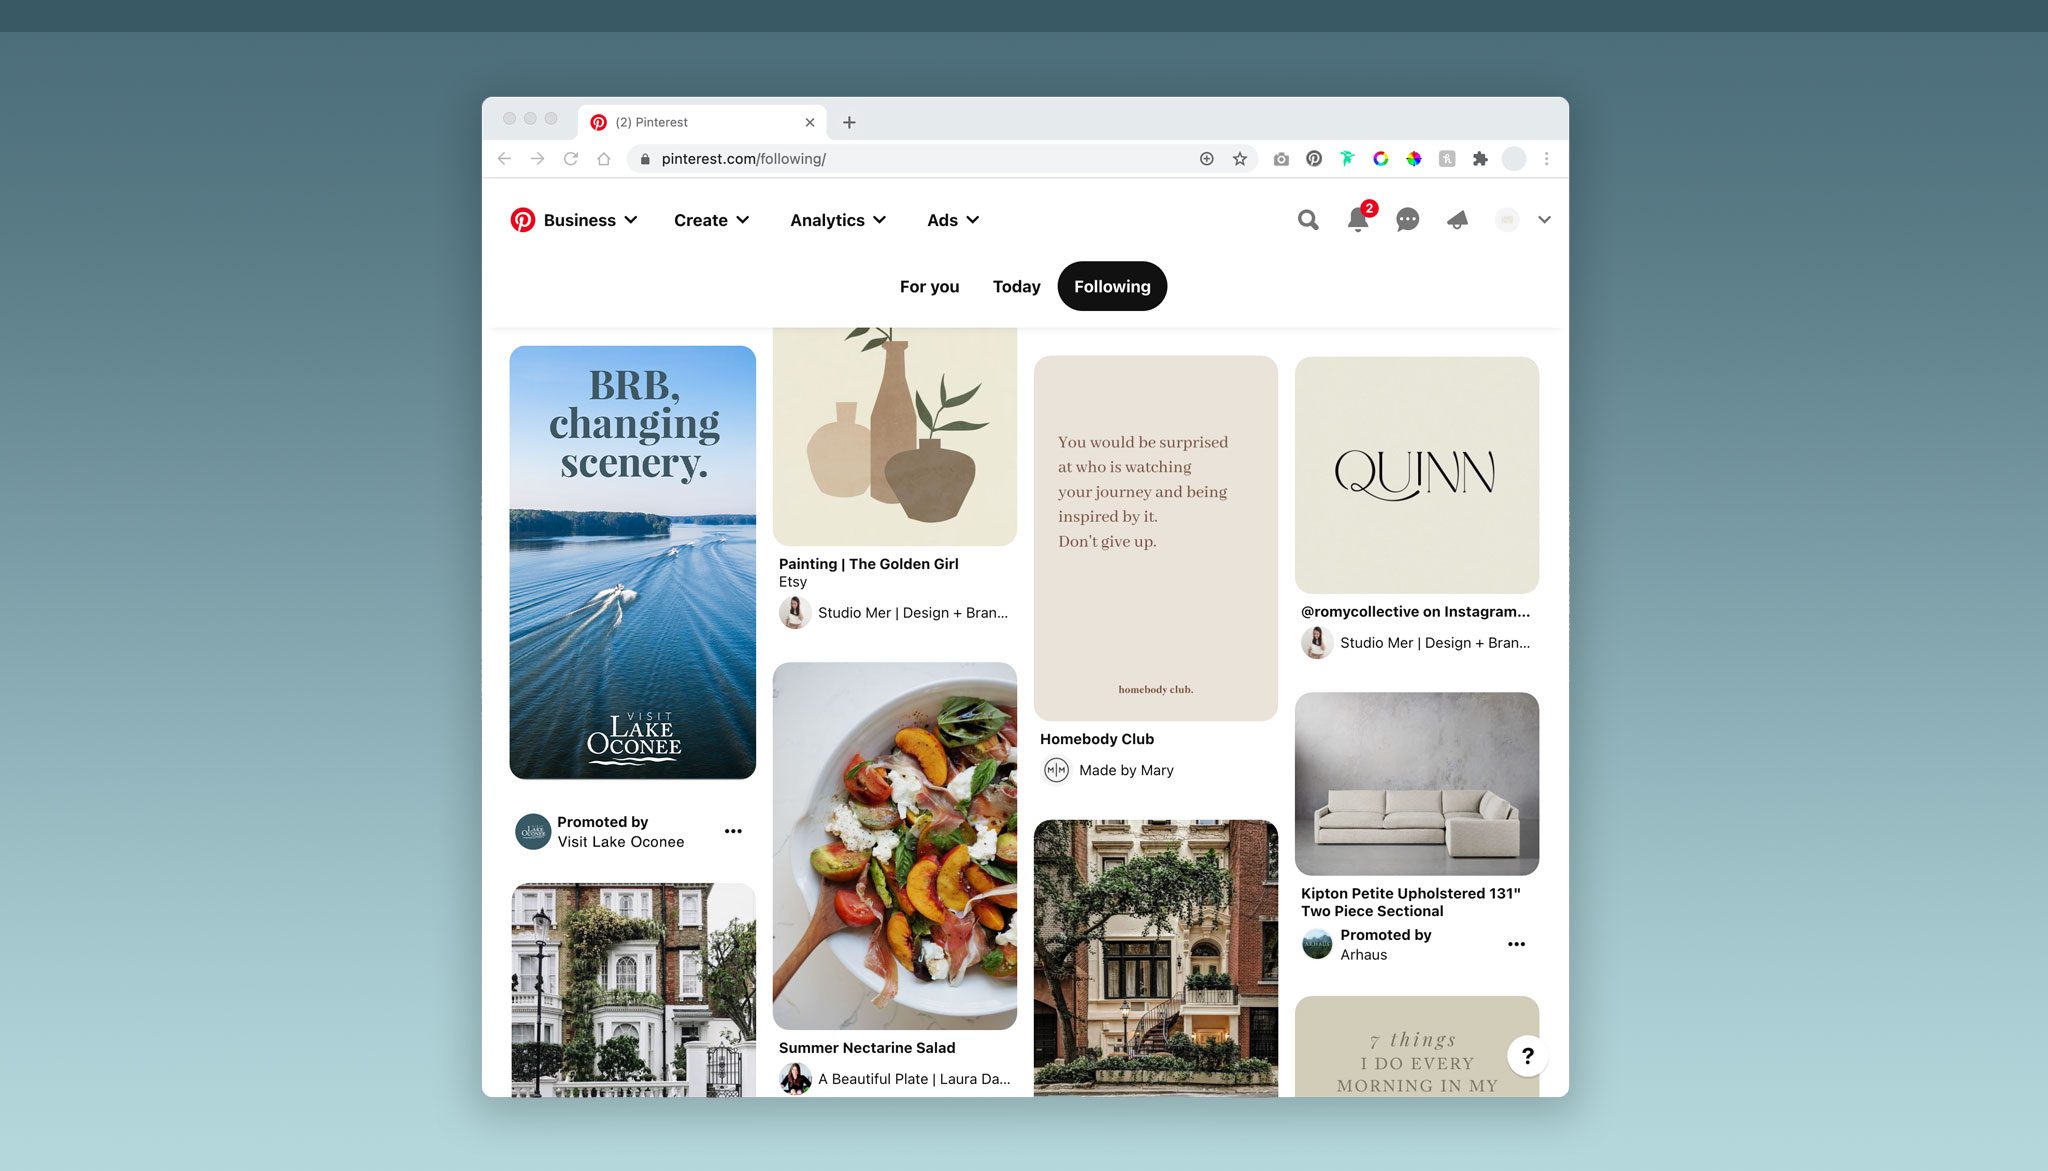Screen dimensions: 2048x1171
Task: Open the Visit Lake Oconee advertiser profile
Action: 620,842
